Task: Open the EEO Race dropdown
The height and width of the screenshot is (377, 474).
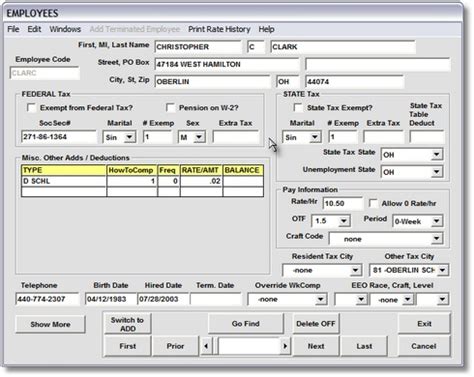Action: (x=361, y=299)
